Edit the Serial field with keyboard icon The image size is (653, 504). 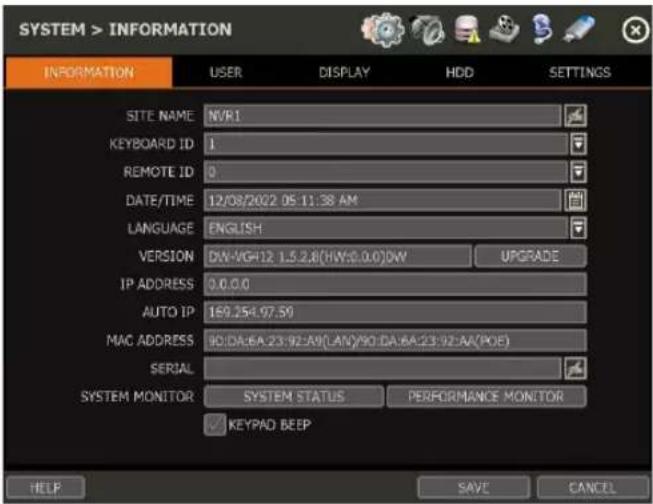(x=576, y=368)
